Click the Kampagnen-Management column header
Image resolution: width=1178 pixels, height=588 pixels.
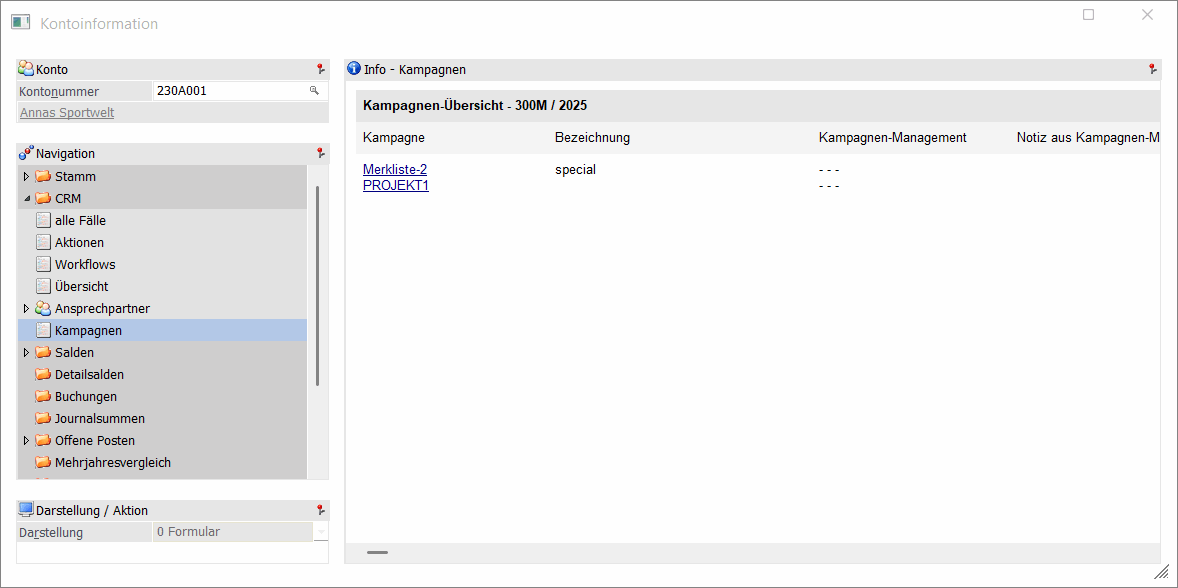(x=893, y=137)
